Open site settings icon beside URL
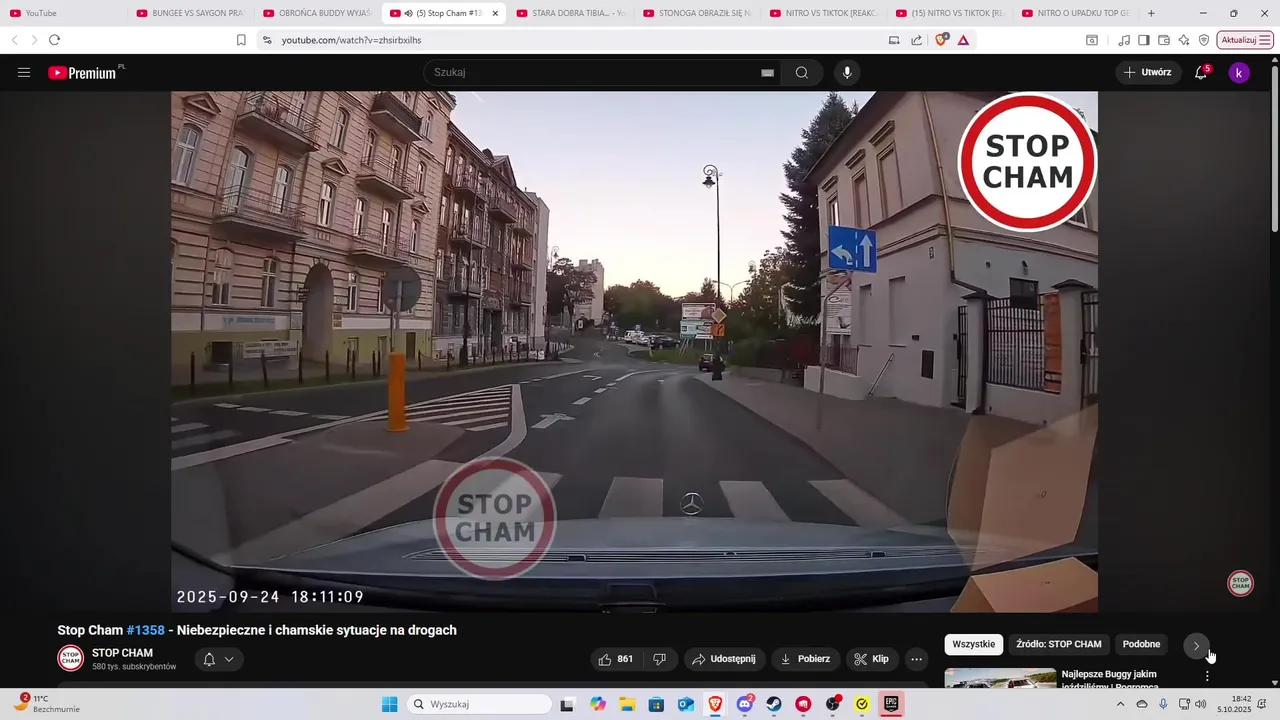Image resolution: width=1280 pixels, height=720 pixels. (x=266, y=40)
